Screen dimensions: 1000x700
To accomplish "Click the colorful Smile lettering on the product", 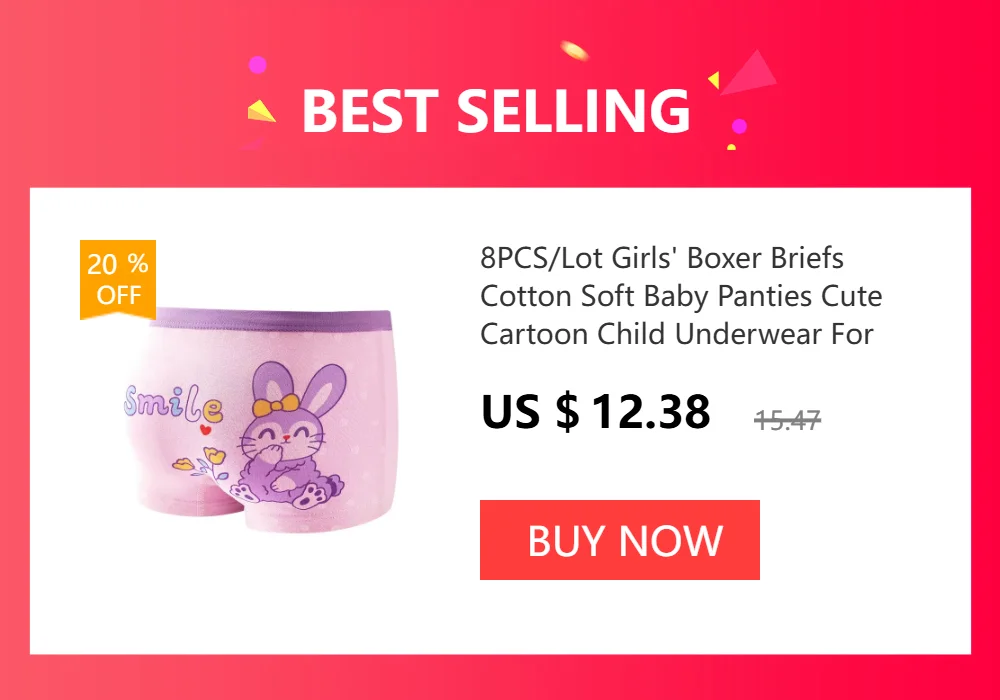I will coord(173,404).
